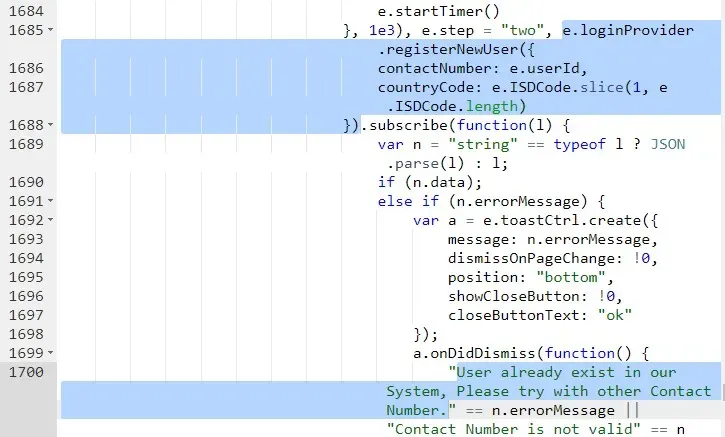Collapse the code fold at line 1699
The width and height of the screenshot is (725, 437).
pos(50,352)
